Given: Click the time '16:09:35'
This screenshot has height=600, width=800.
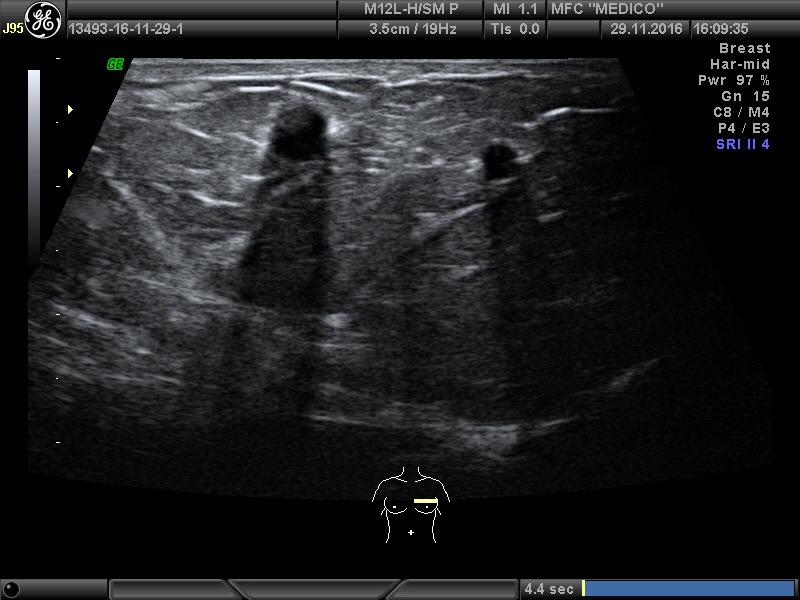Looking at the screenshot, I should pos(720,29).
